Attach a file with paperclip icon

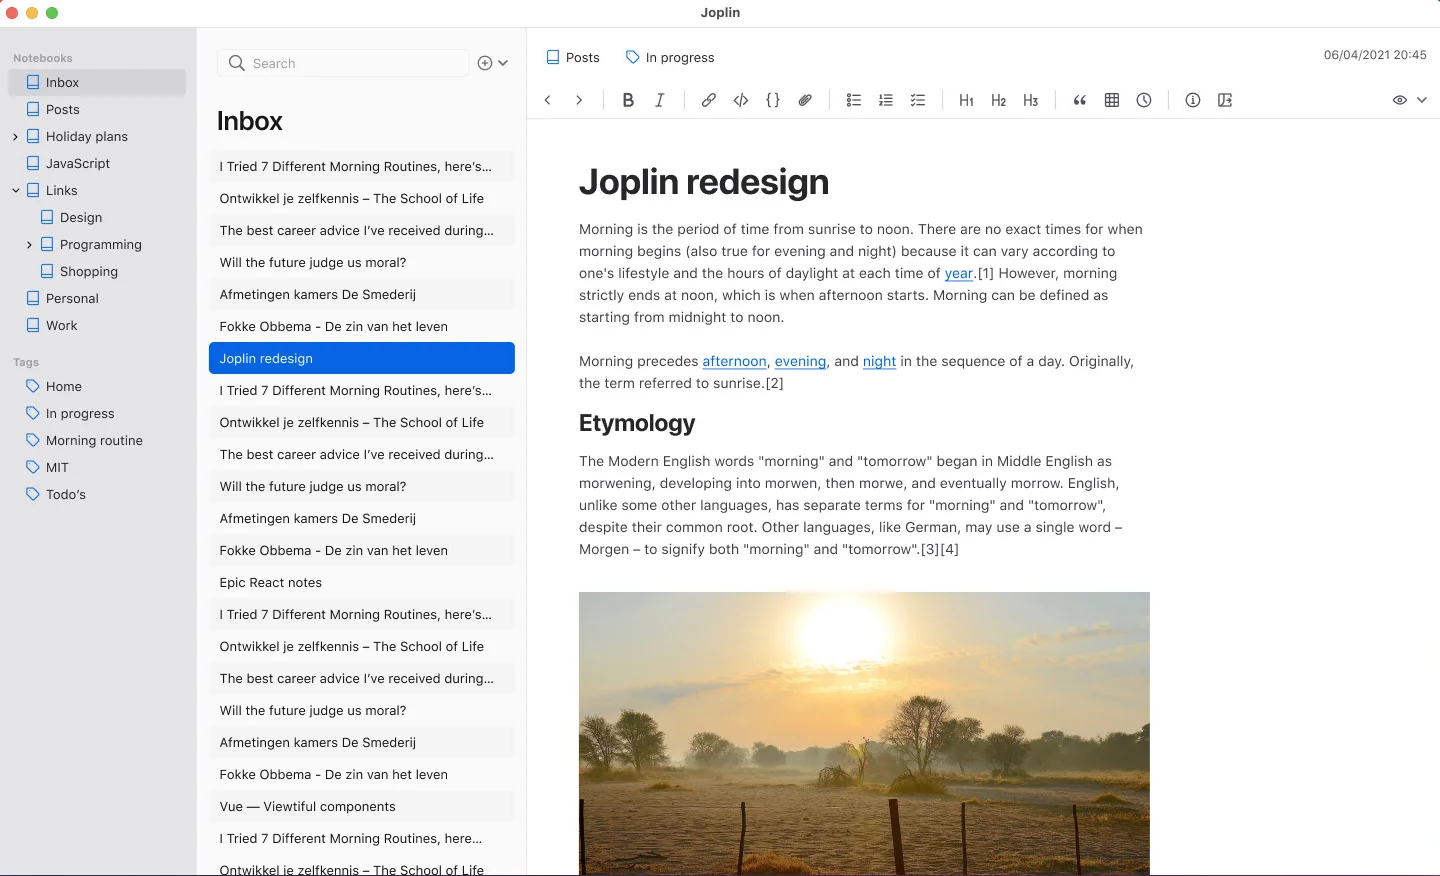click(x=805, y=100)
